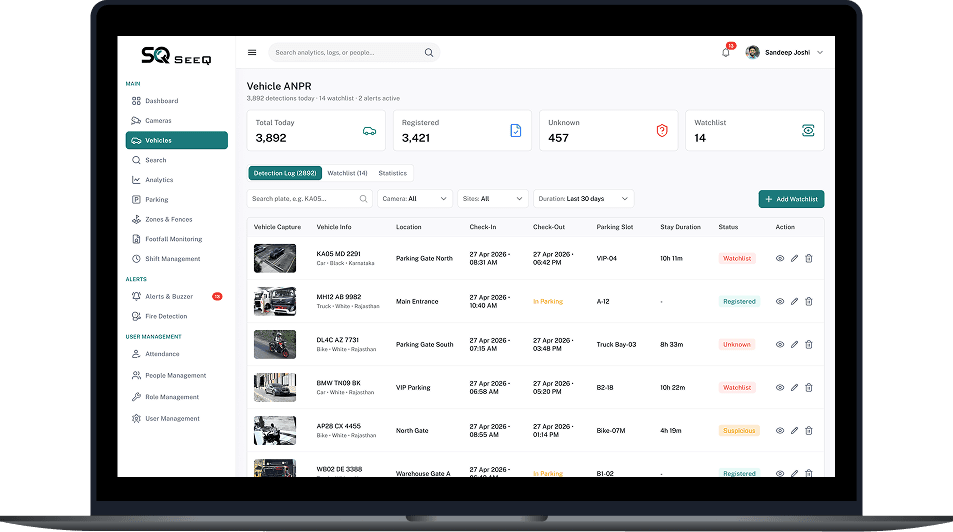This screenshot has width=953, height=532.
Task: View details of BMW TN09 BK row
Action: click(780, 388)
